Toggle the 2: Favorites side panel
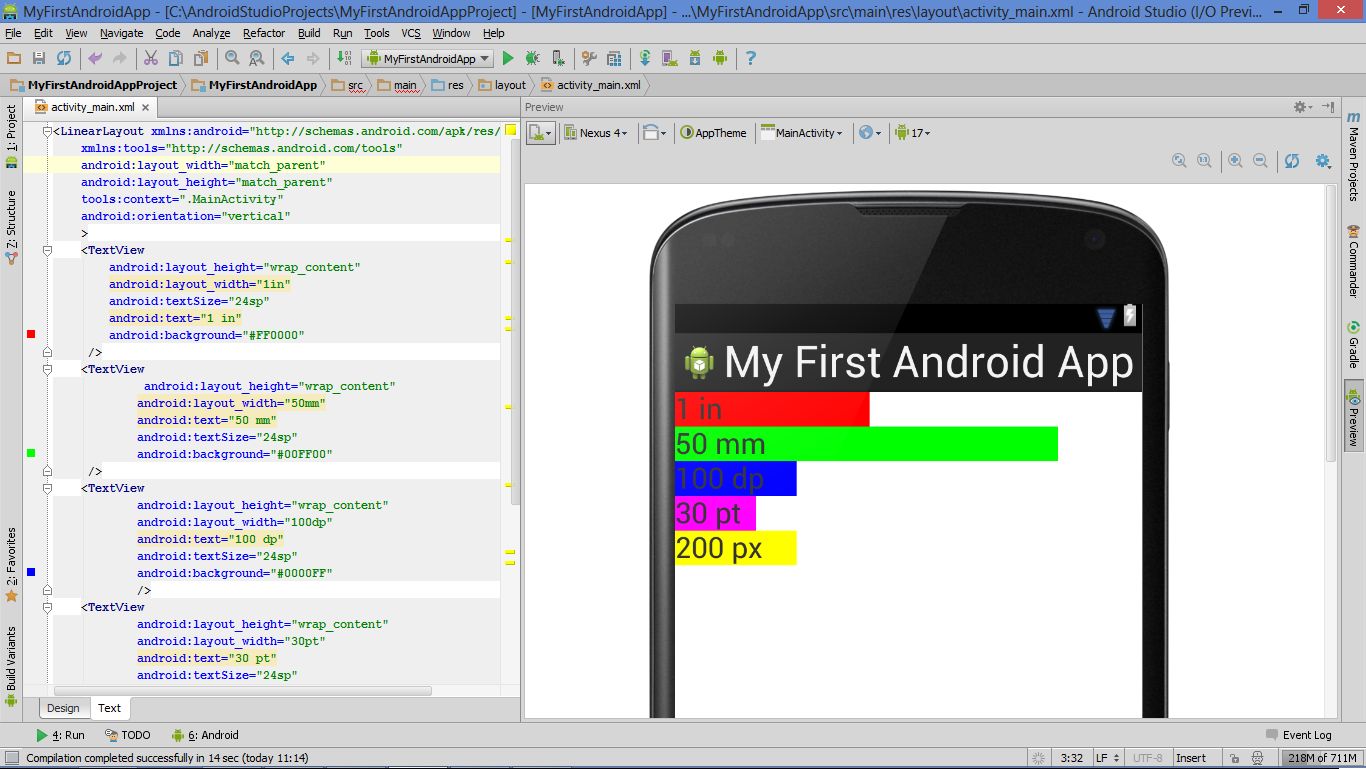1366x769 pixels. tap(12, 565)
